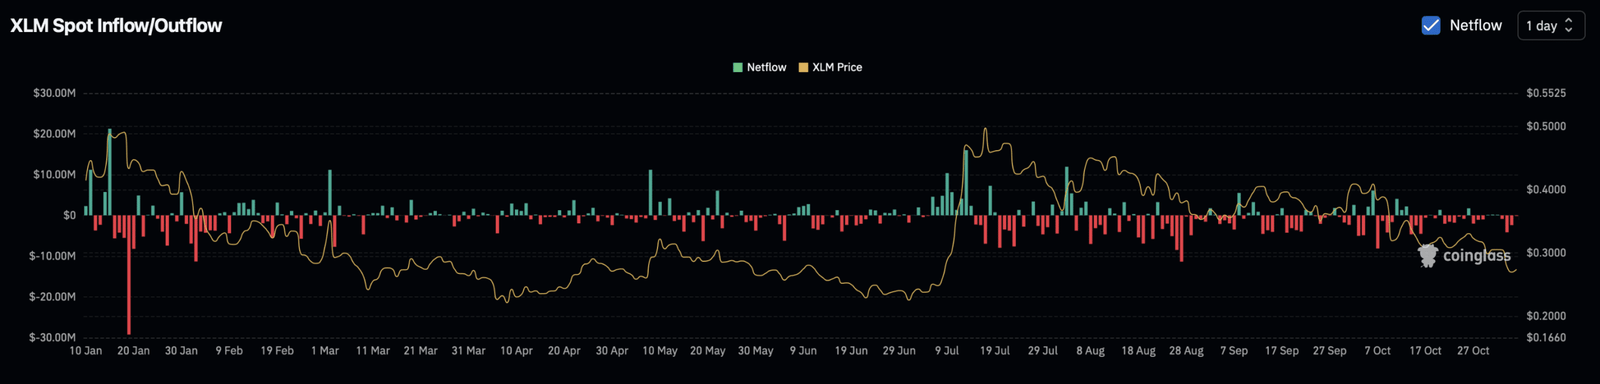Click the 21 Mar date label
Viewport: 1600px width, 384px height.
click(x=420, y=351)
